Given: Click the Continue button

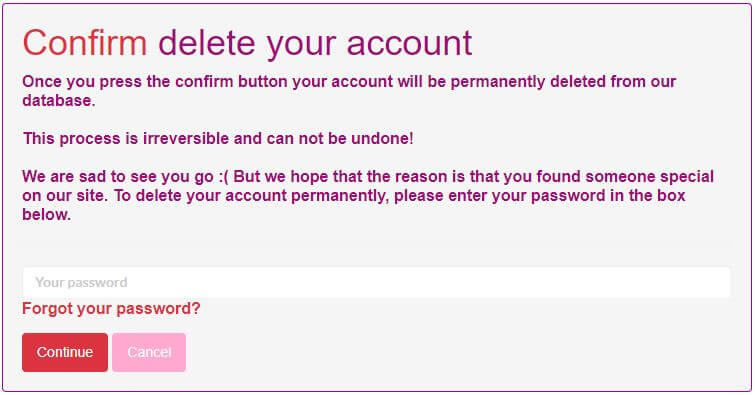Looking at the screenshot, I should click(65, 352).
